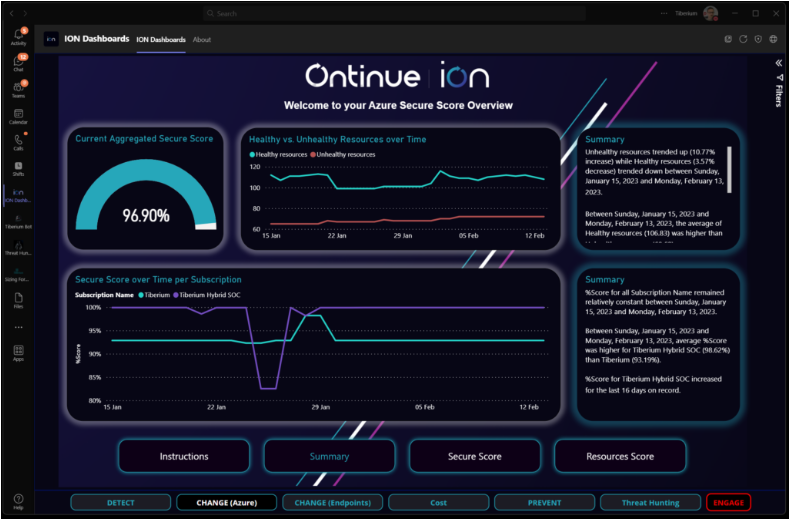This screenshot has width=791, height=519.
Task: Click Secure Score over Time per Subscription title
Action: click(158, 280)
